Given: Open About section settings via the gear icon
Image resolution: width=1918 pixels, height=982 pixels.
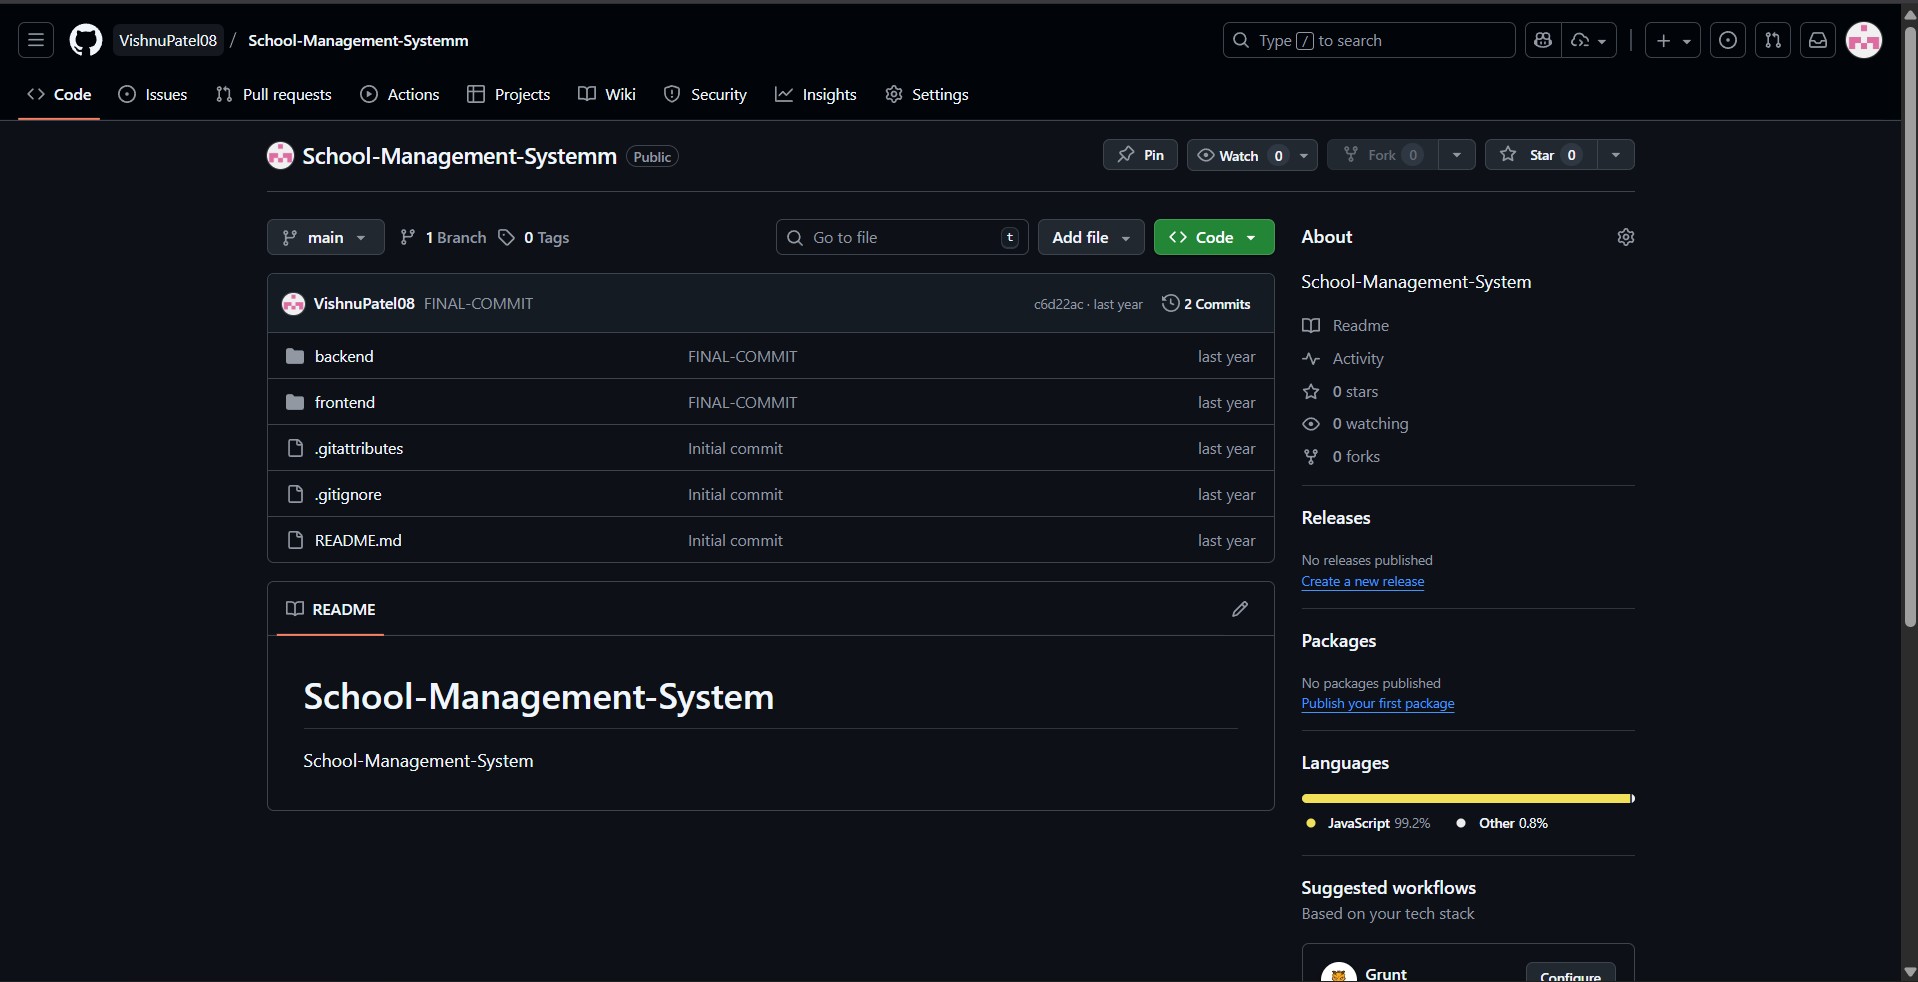Looking at the screenshot, I should [1625, 237].
